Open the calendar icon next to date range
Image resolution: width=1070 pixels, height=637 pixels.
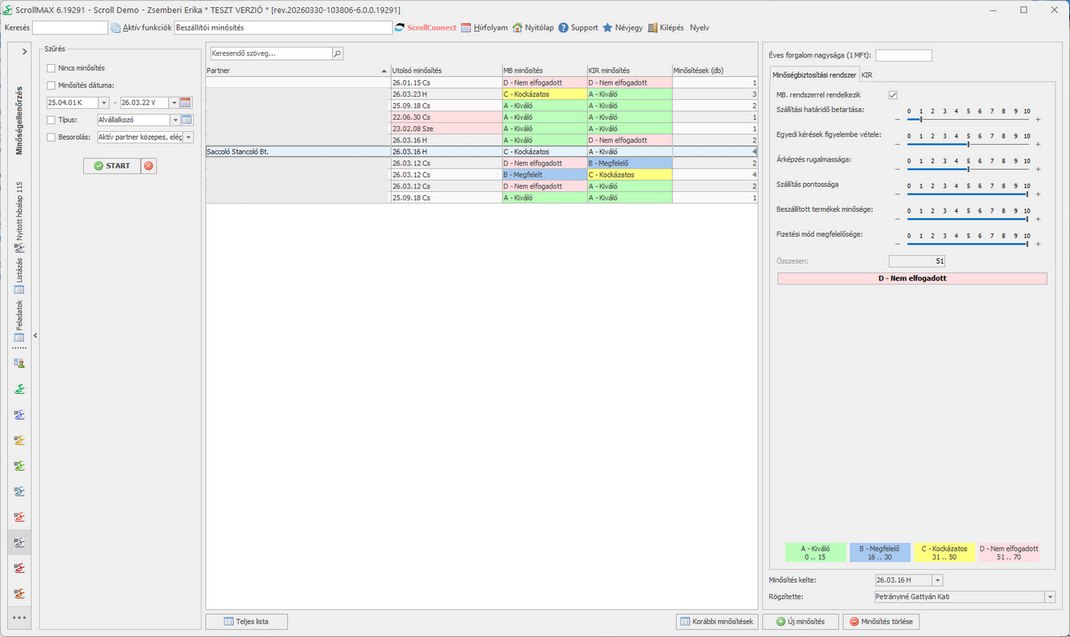186,103
